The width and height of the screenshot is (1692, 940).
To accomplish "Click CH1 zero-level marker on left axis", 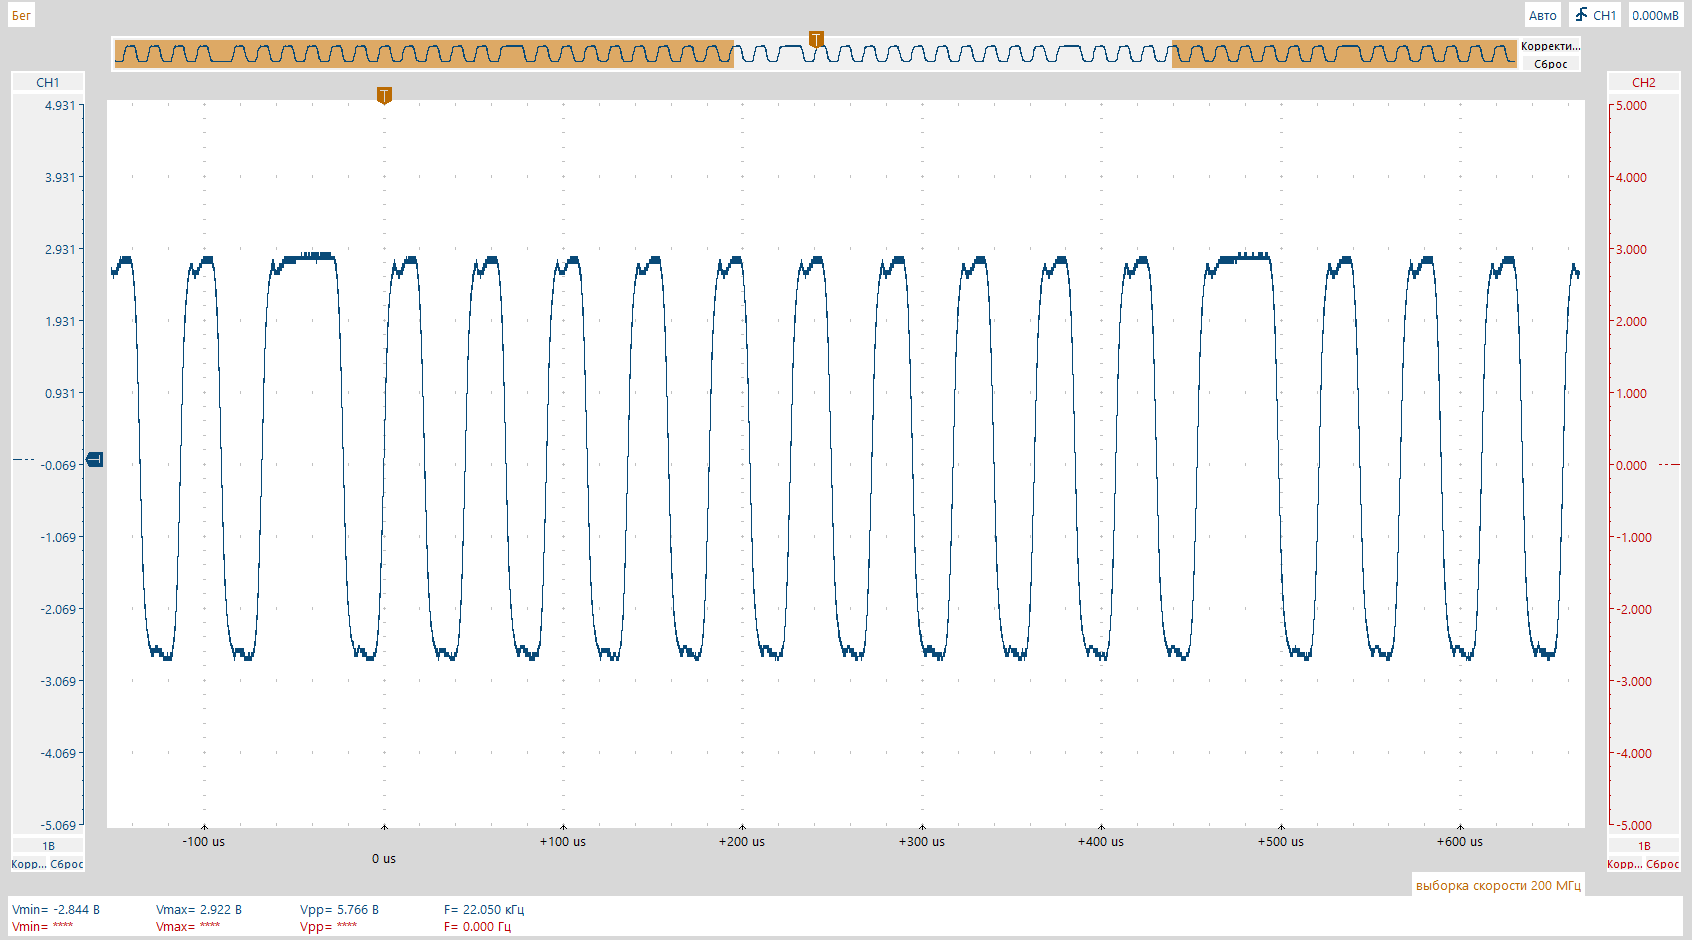I will pos(95,460).
